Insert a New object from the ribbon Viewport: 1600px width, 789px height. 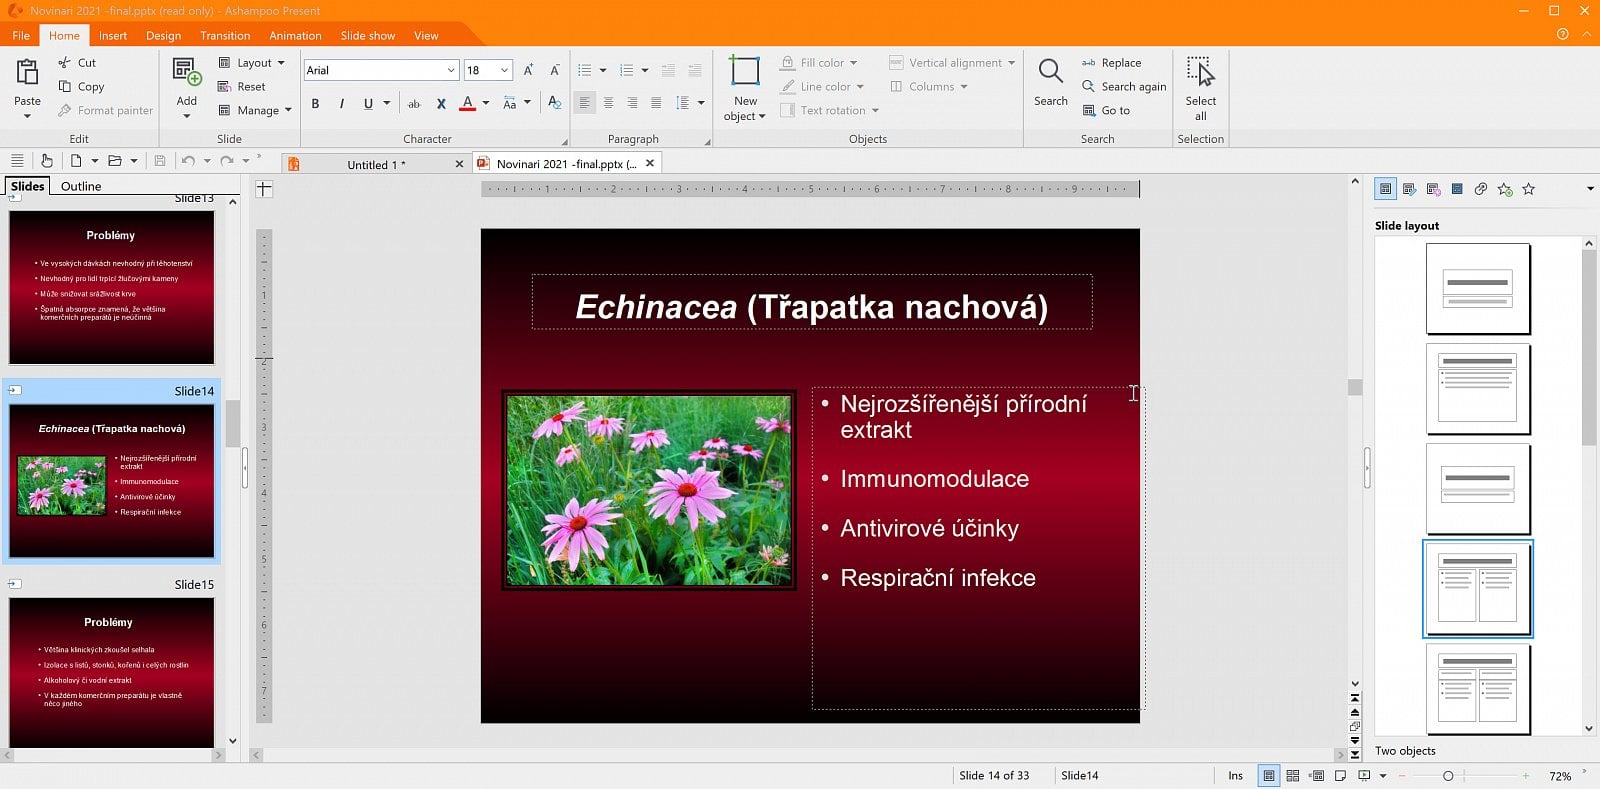pyautogui.click(x=745, y=88)
